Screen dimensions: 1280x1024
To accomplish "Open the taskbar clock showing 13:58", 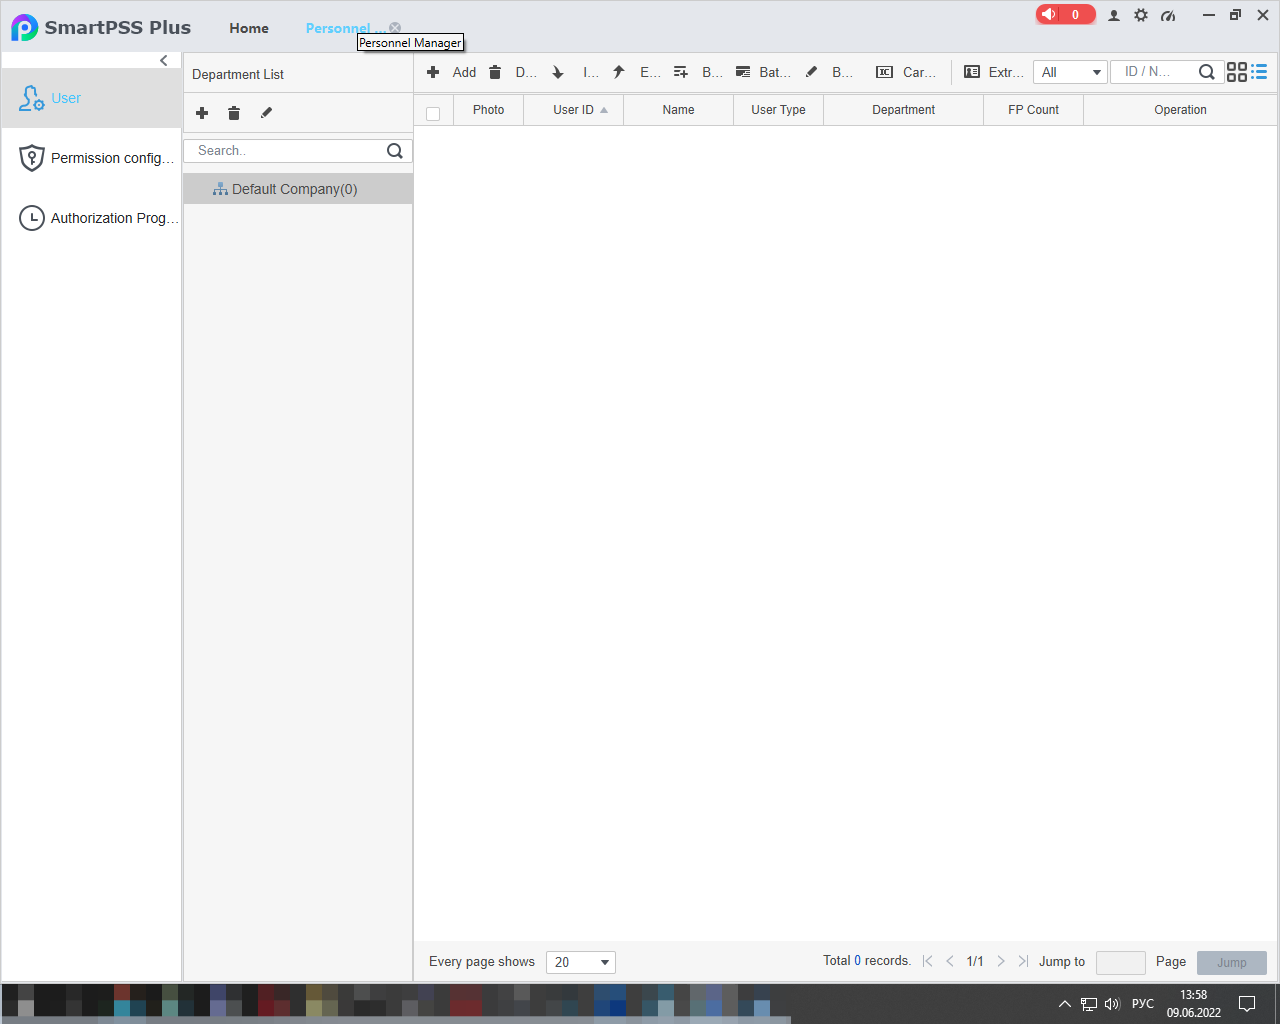I will (x=1194, y=1004).
